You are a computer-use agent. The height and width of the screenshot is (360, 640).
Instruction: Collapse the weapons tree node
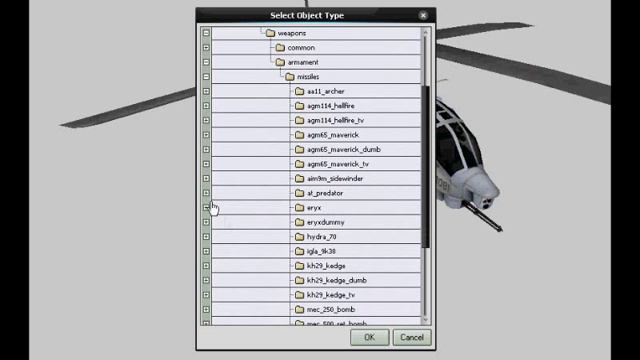[x=206, y=33]
